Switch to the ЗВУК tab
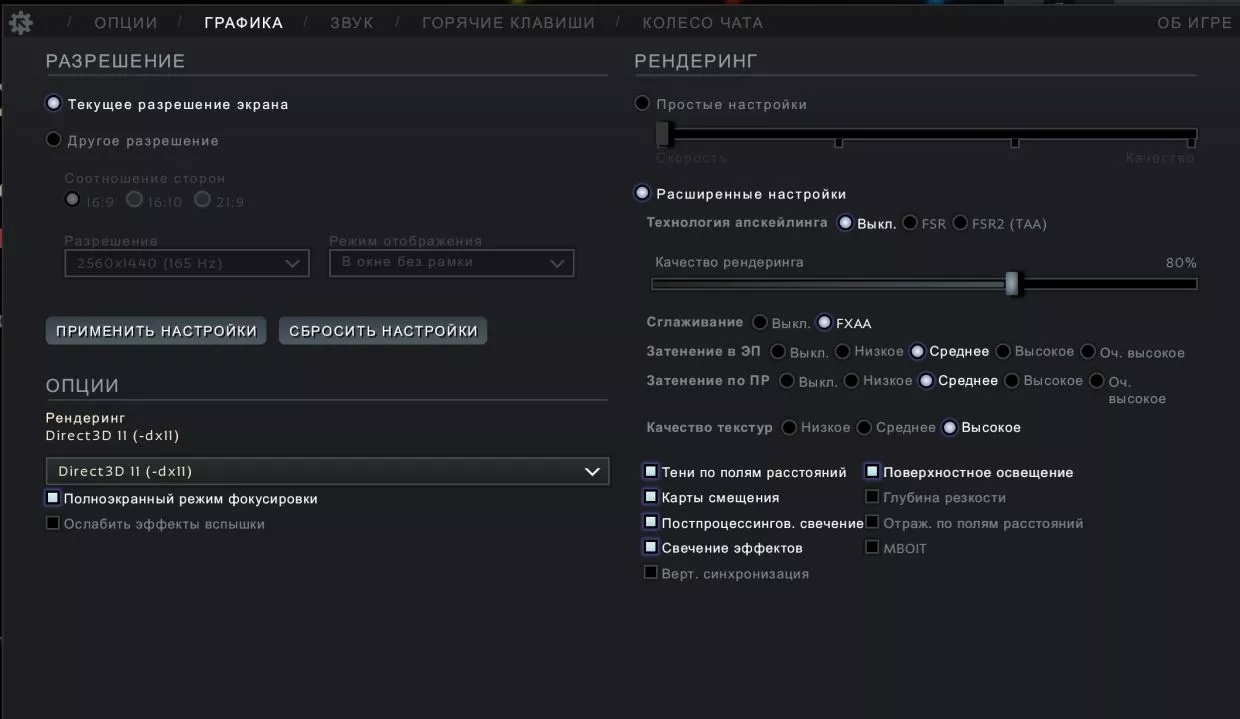 [349, 21]
